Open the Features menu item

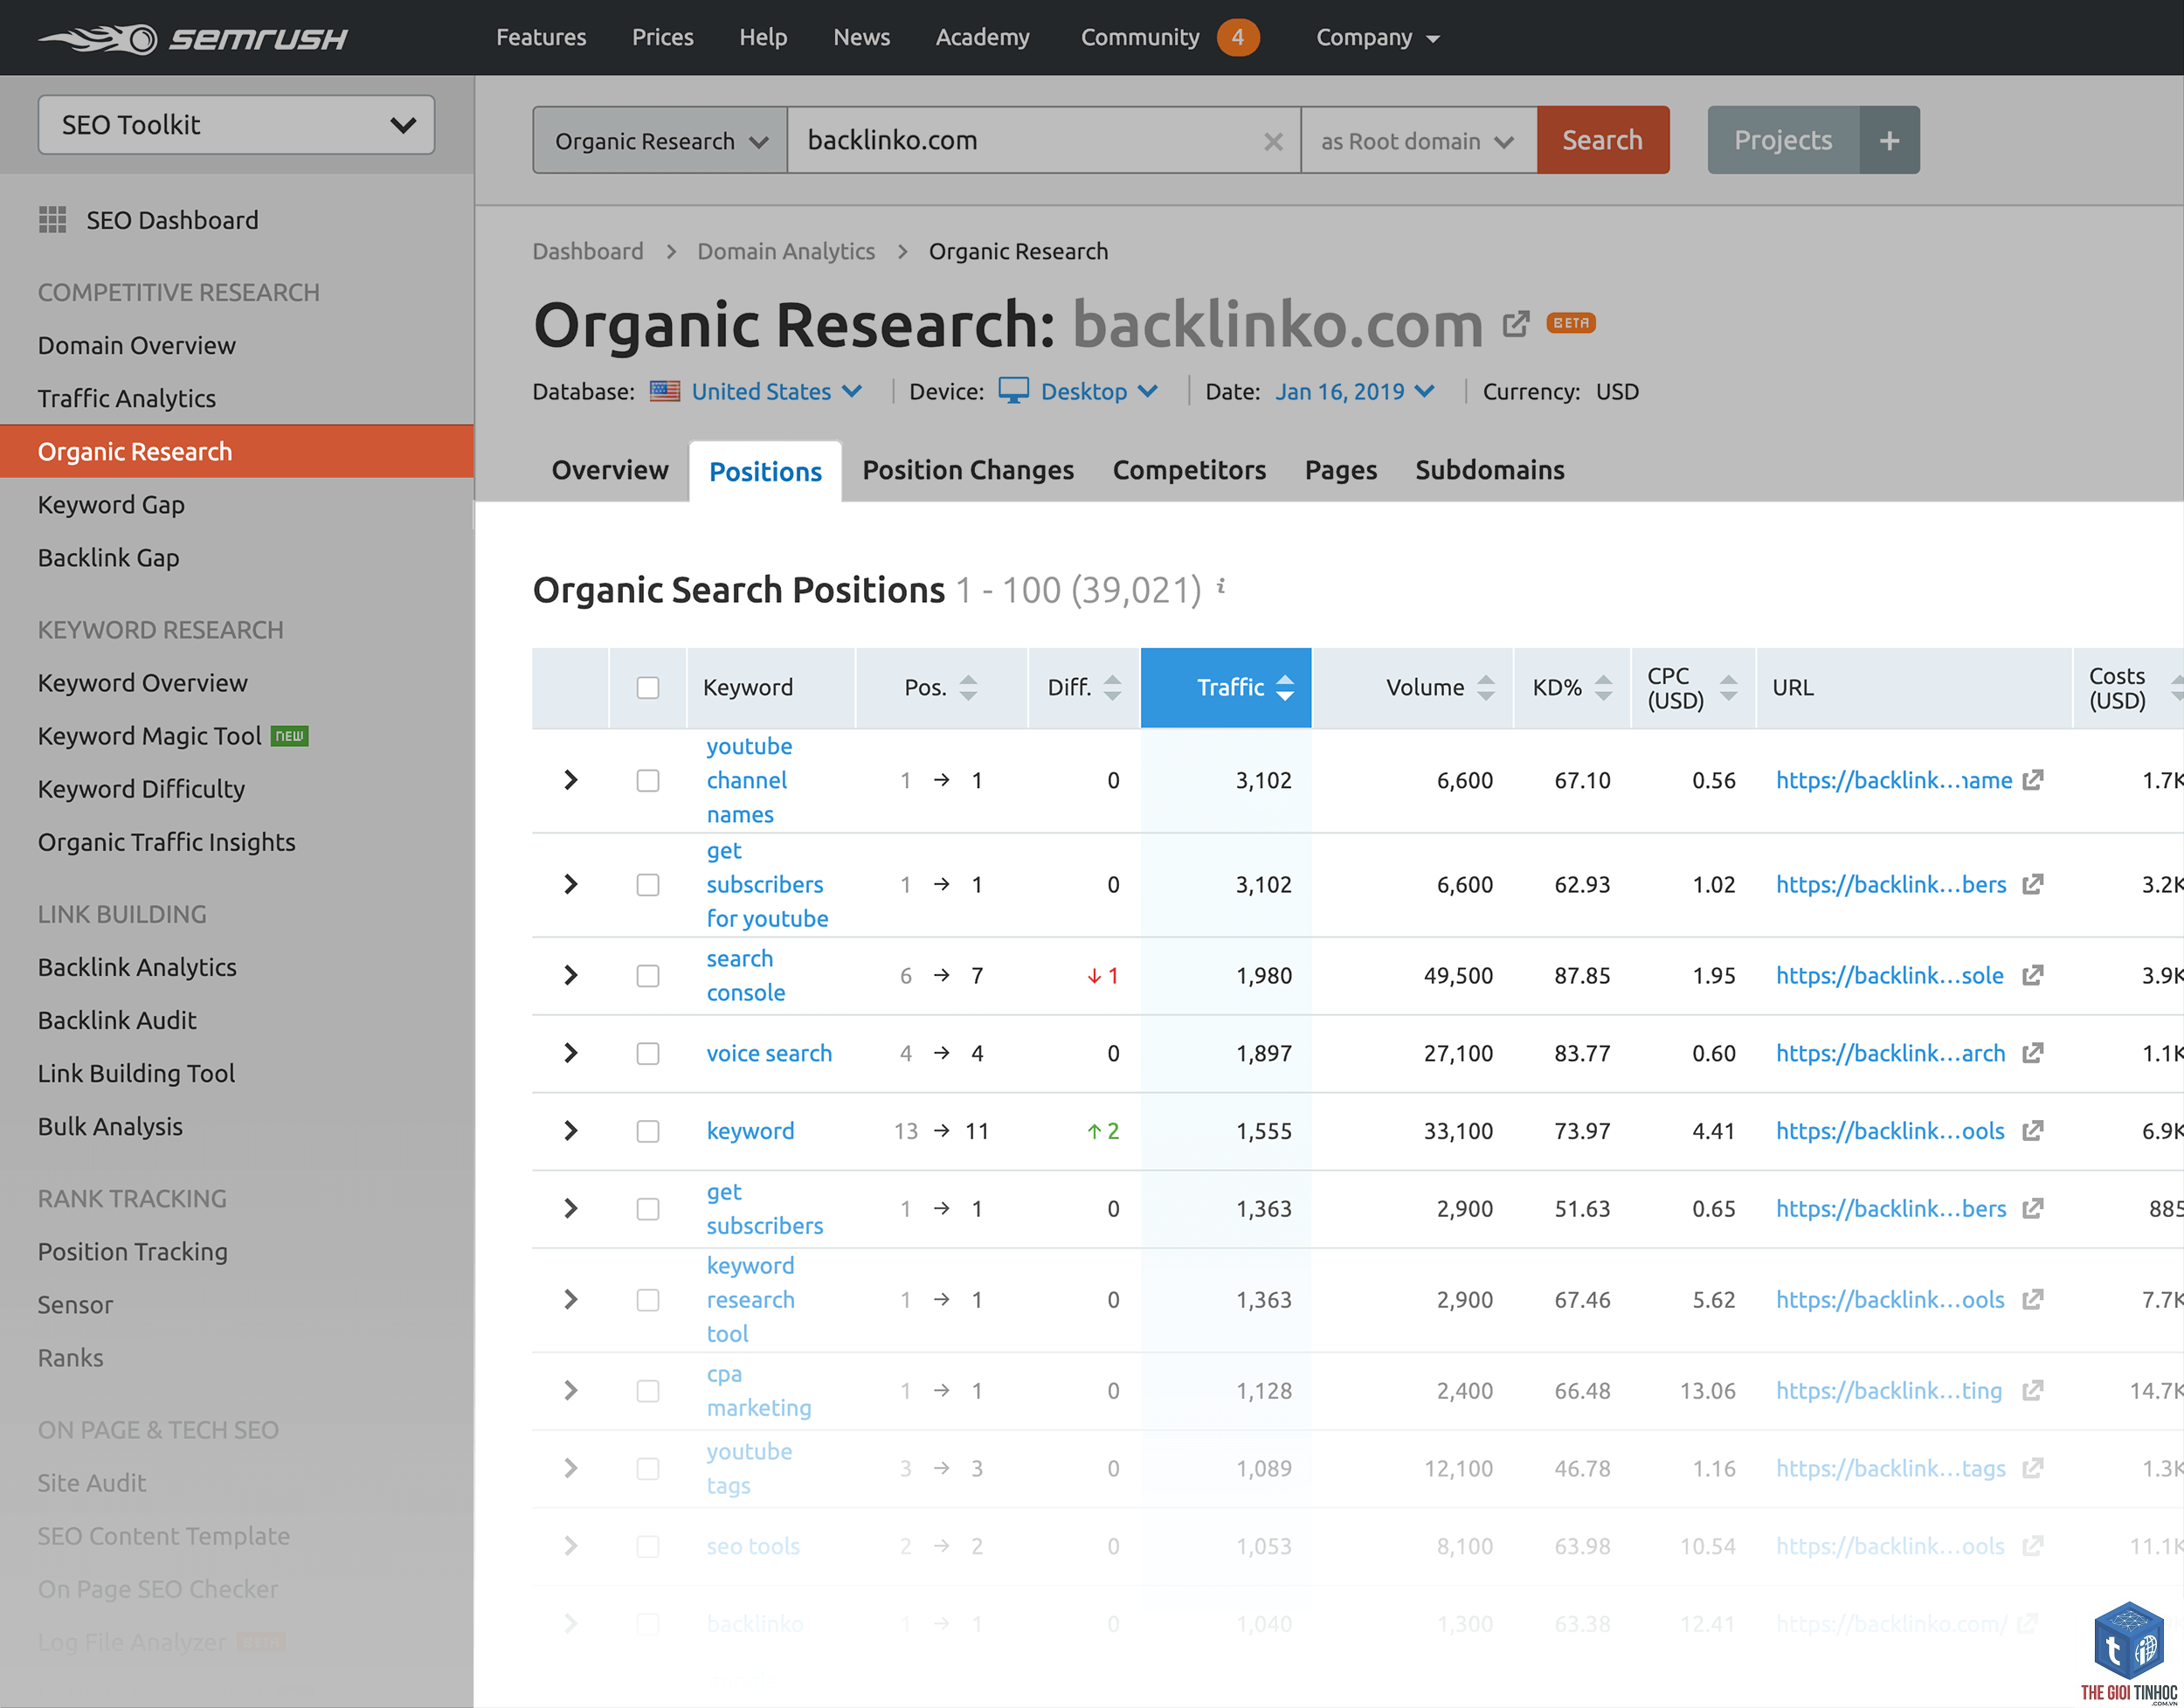point(541,38)
